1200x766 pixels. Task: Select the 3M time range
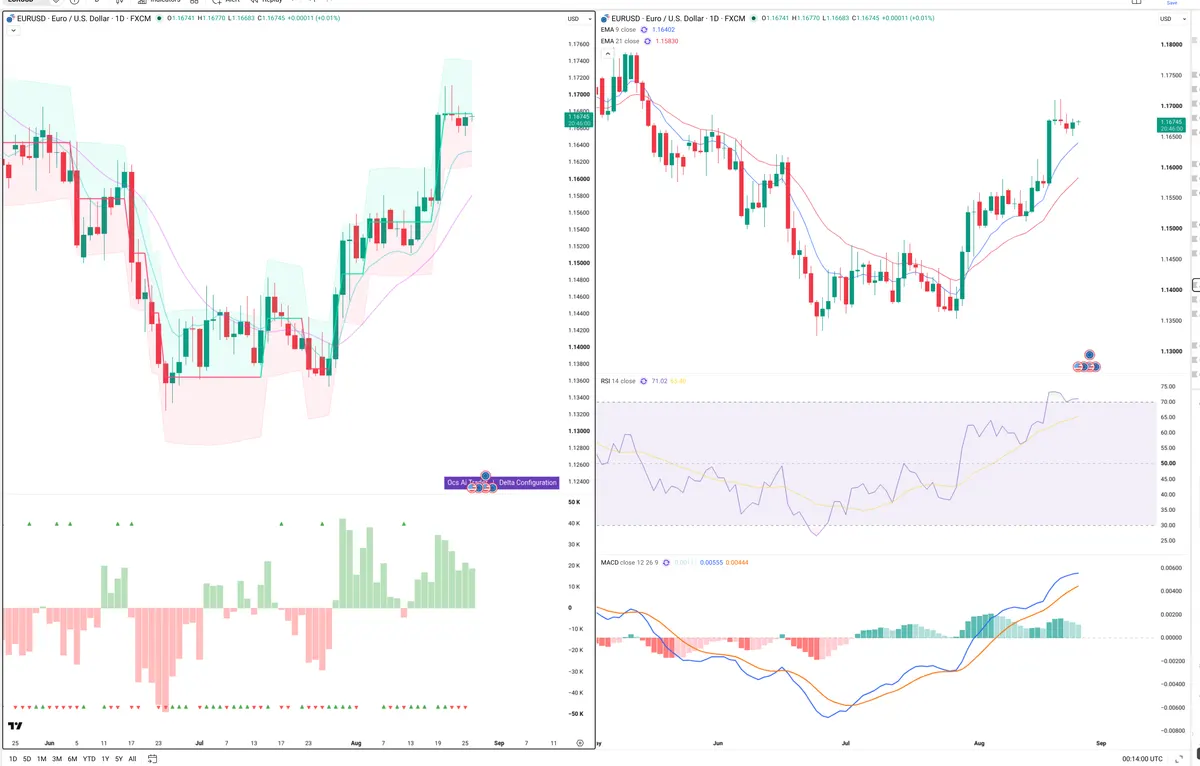(57, 759)
